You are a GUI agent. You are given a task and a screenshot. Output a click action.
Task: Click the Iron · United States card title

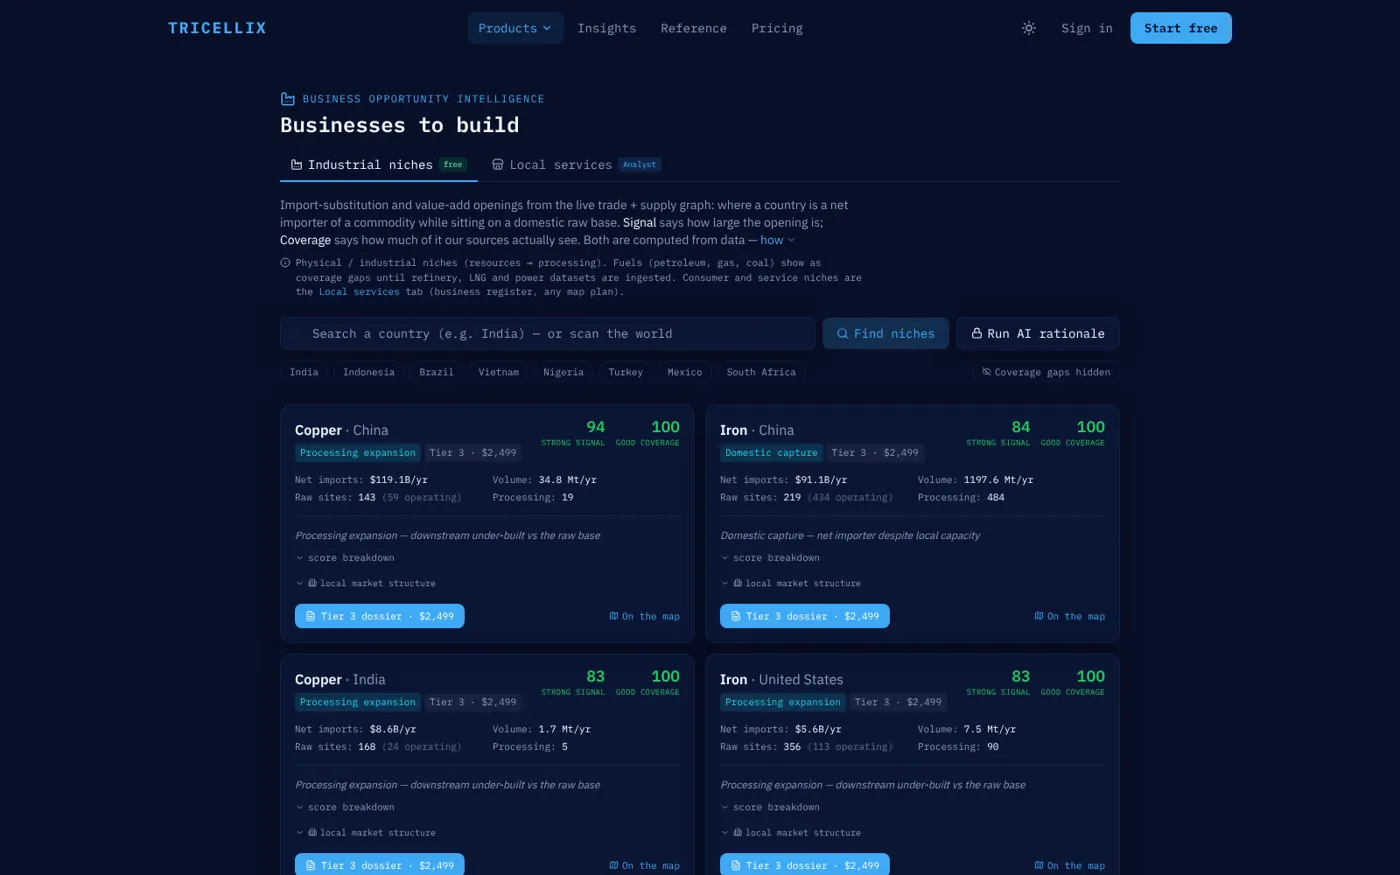click(781, 680)
